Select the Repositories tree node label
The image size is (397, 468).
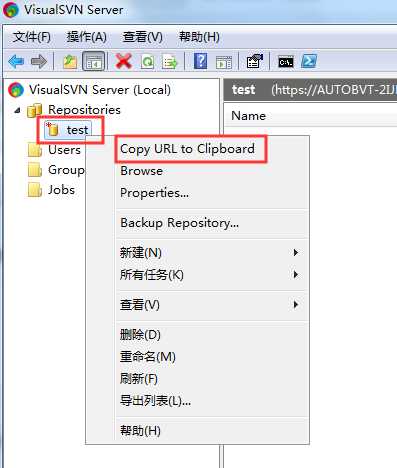tap(84, 110)
